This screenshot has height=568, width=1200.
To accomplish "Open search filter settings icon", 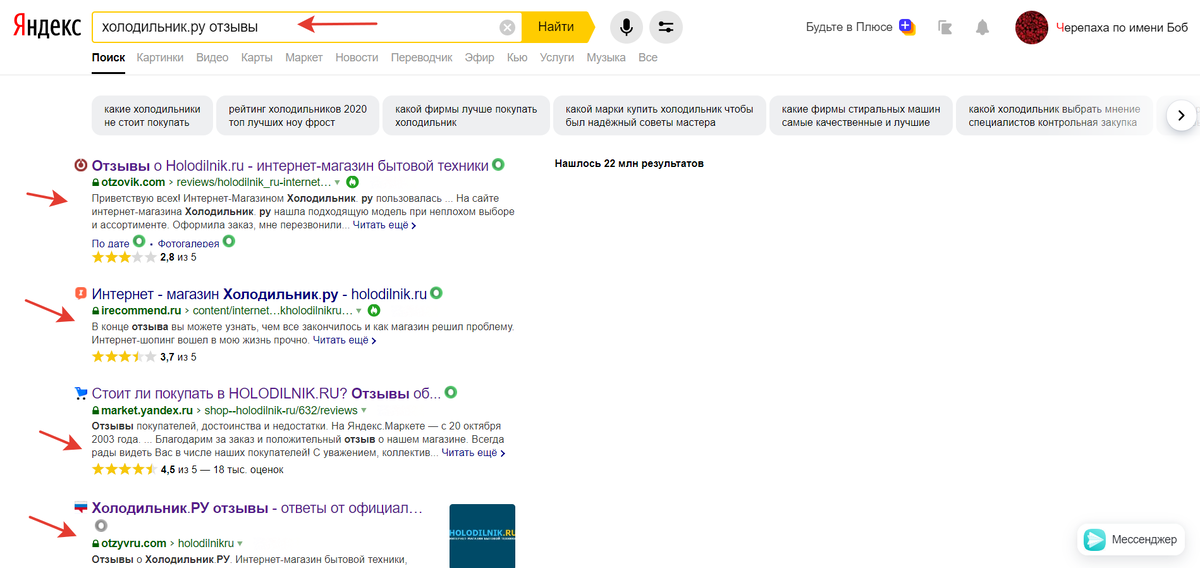I will pyautogui.click(x=666, y=27).
